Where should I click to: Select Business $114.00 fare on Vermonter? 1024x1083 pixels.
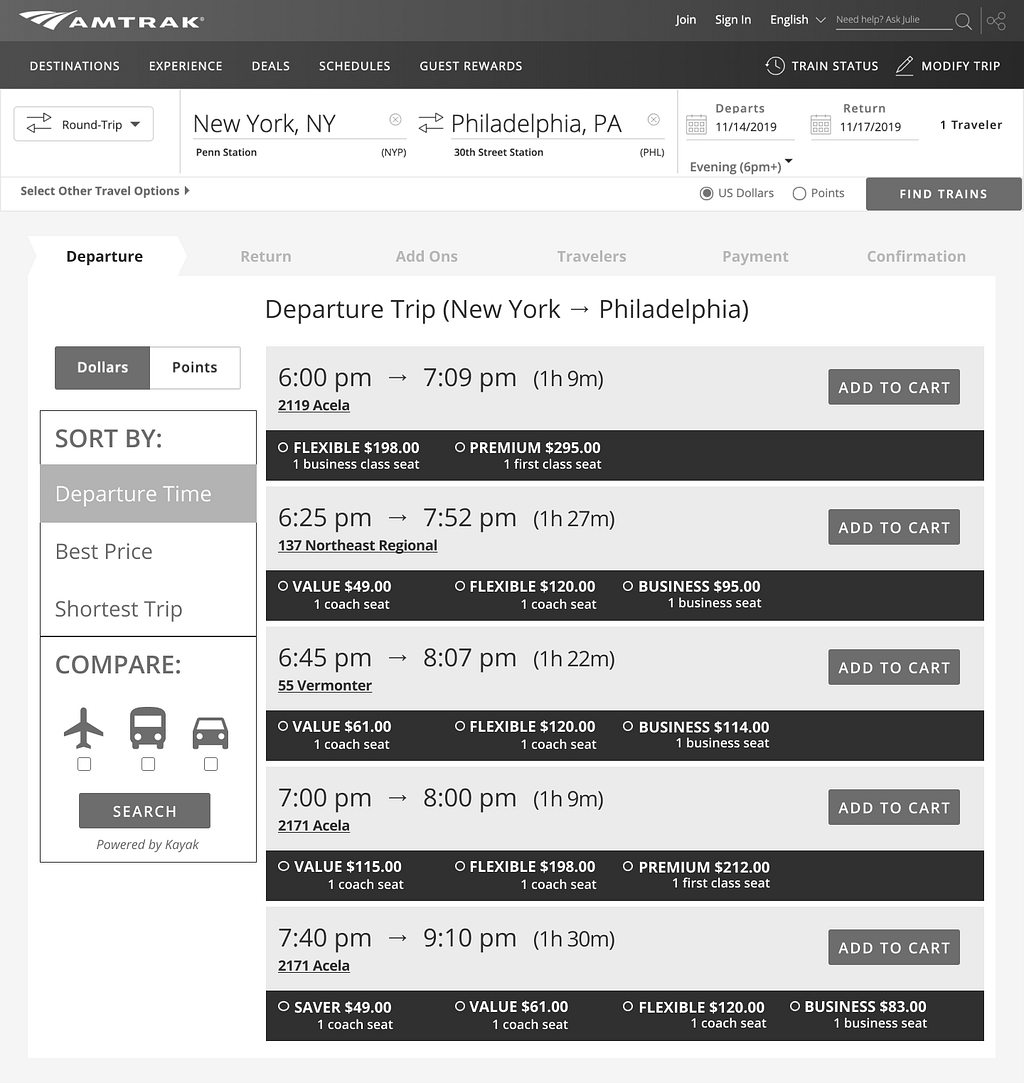pyautogui.click(x=628, y=727)
